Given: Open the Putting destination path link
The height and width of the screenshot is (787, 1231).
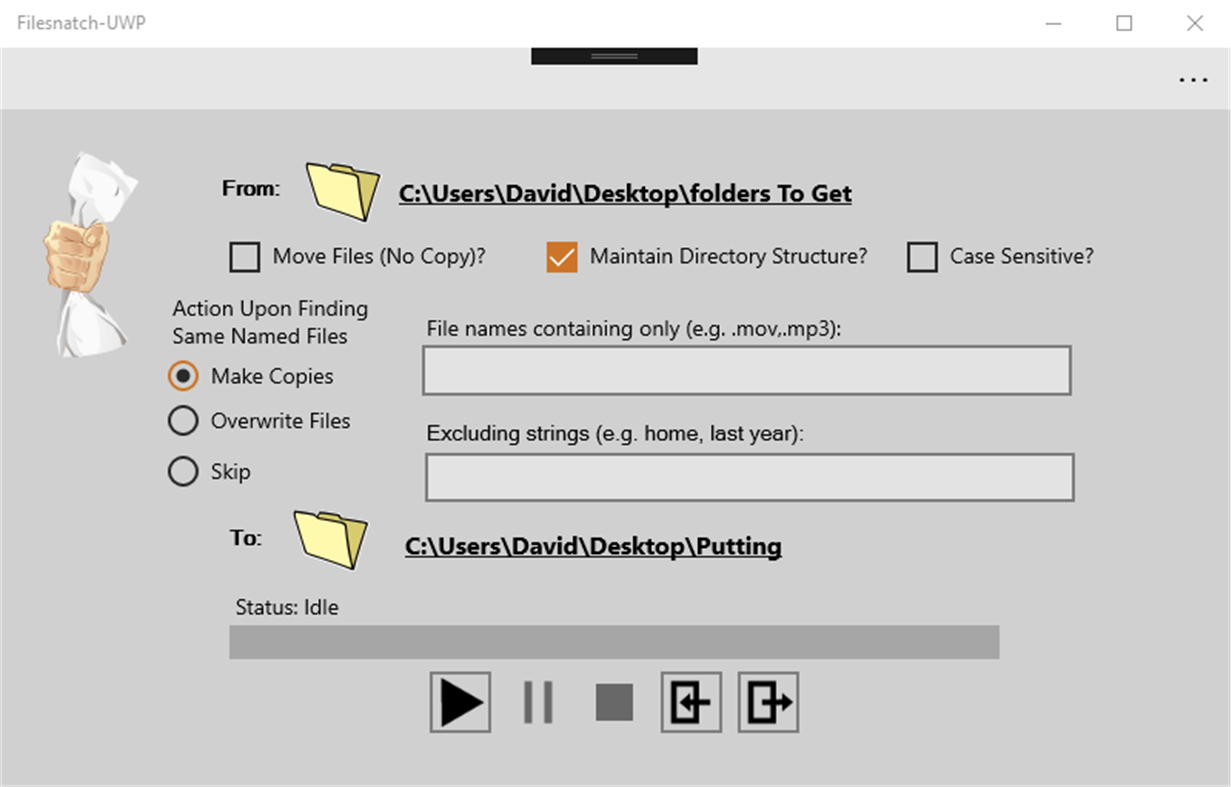Looking at the screenshot, I should tap(592, 546).
